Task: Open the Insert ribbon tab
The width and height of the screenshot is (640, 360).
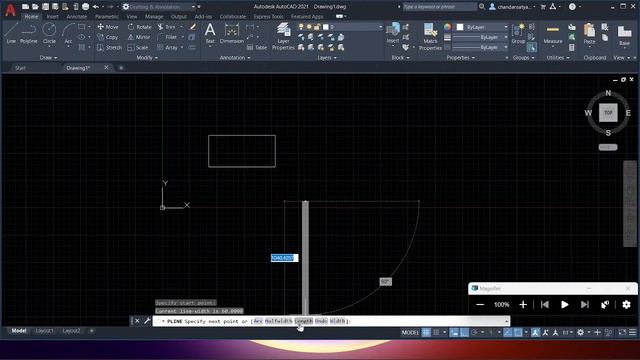Action: click(52, 17)
